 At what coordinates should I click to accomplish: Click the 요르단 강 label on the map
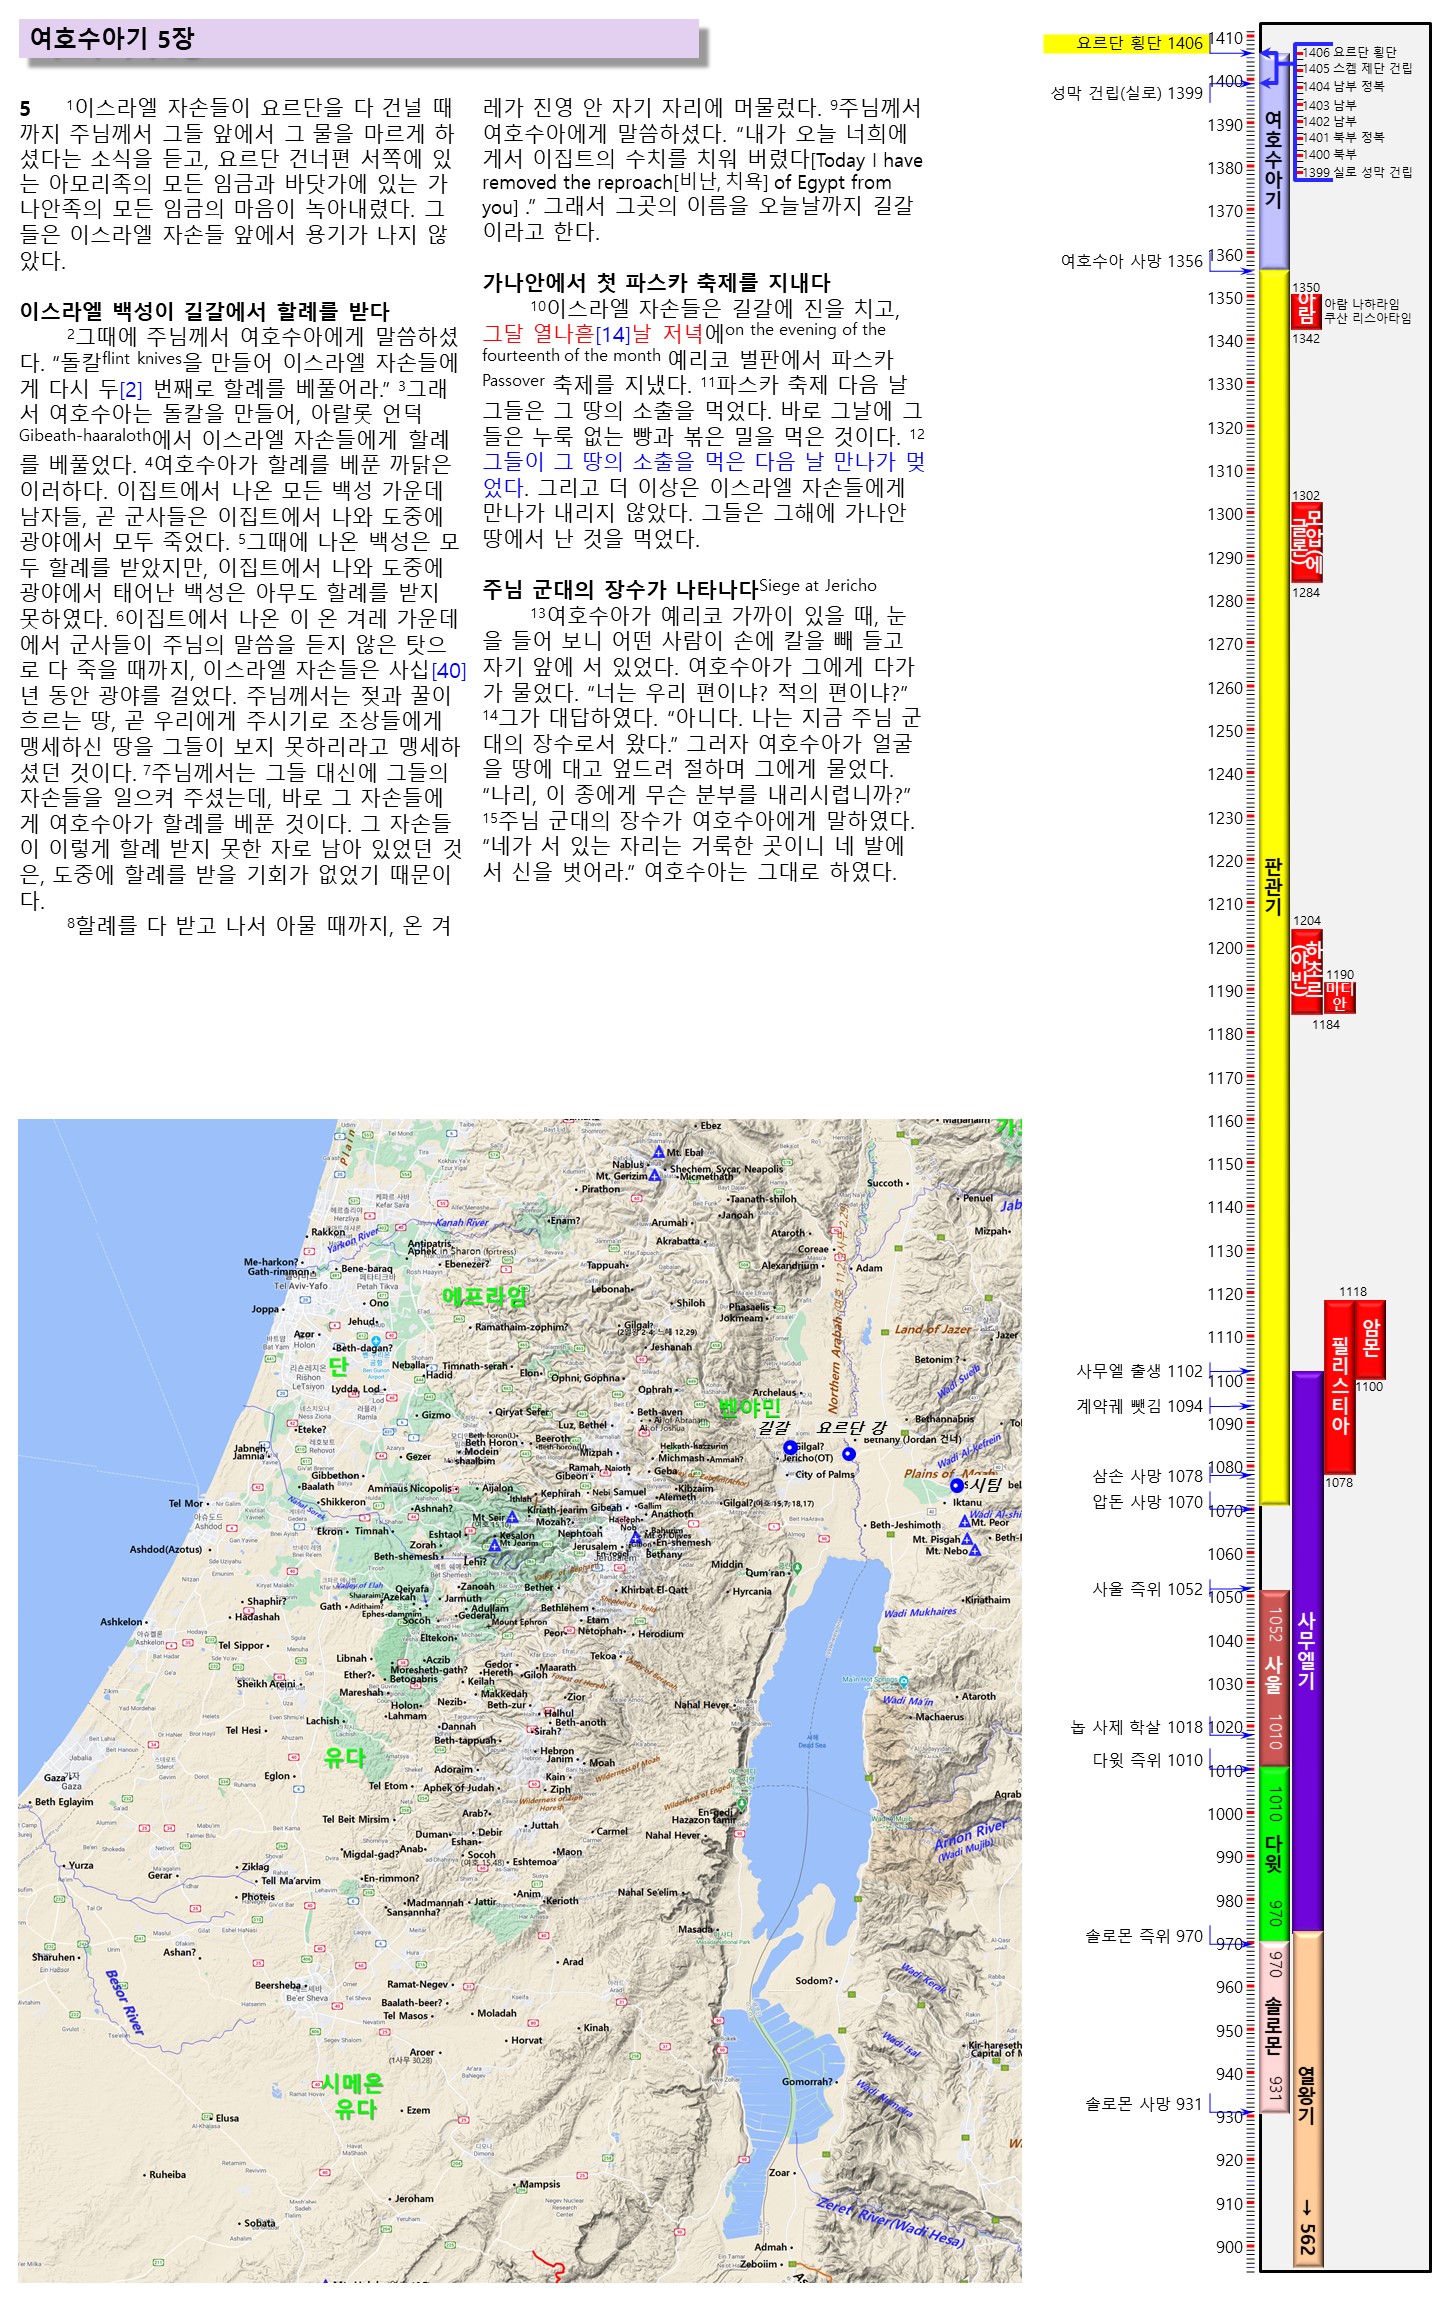coord(852,1428)
